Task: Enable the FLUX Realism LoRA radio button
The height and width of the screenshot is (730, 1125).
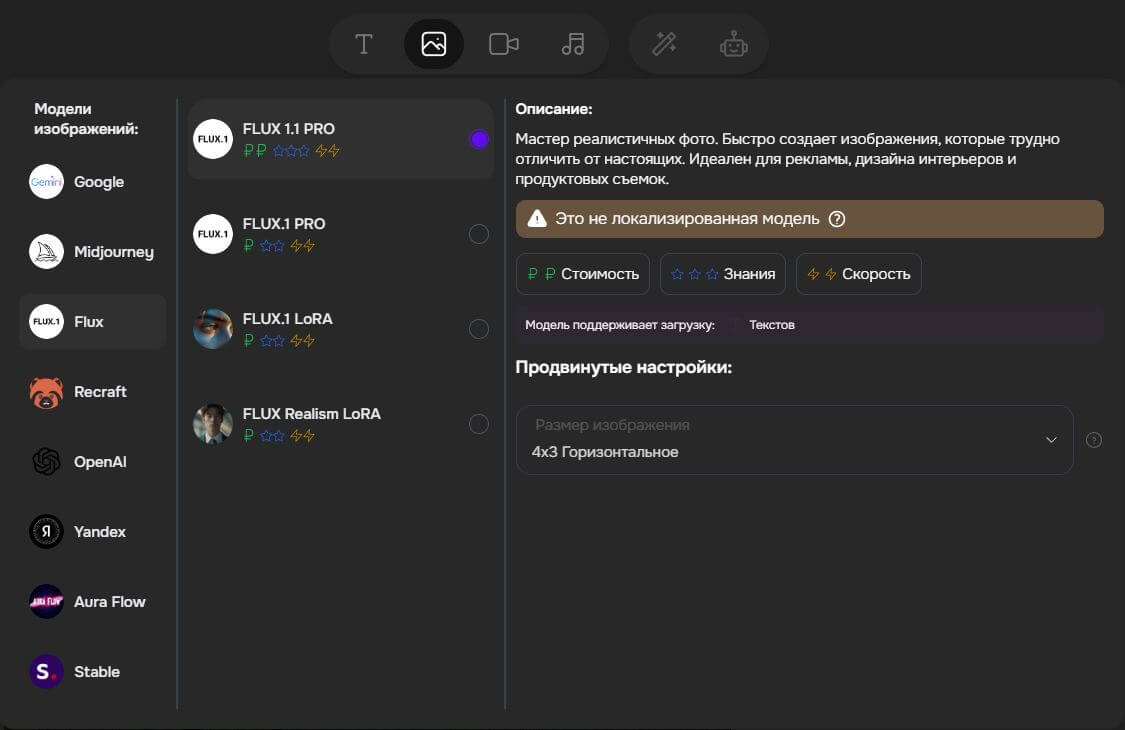Action: 479,424
